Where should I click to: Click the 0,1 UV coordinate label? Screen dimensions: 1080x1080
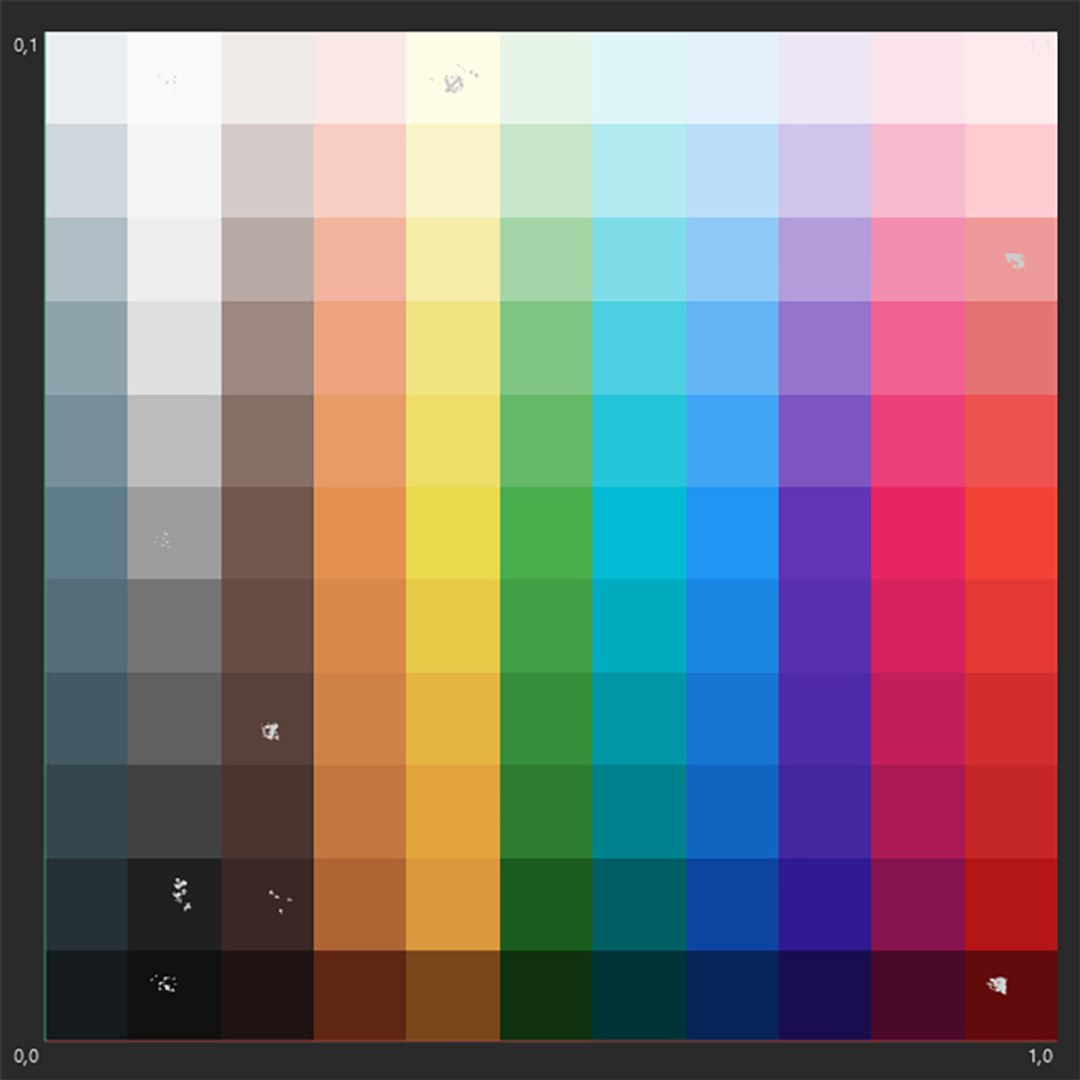click(x=25, y=45)
